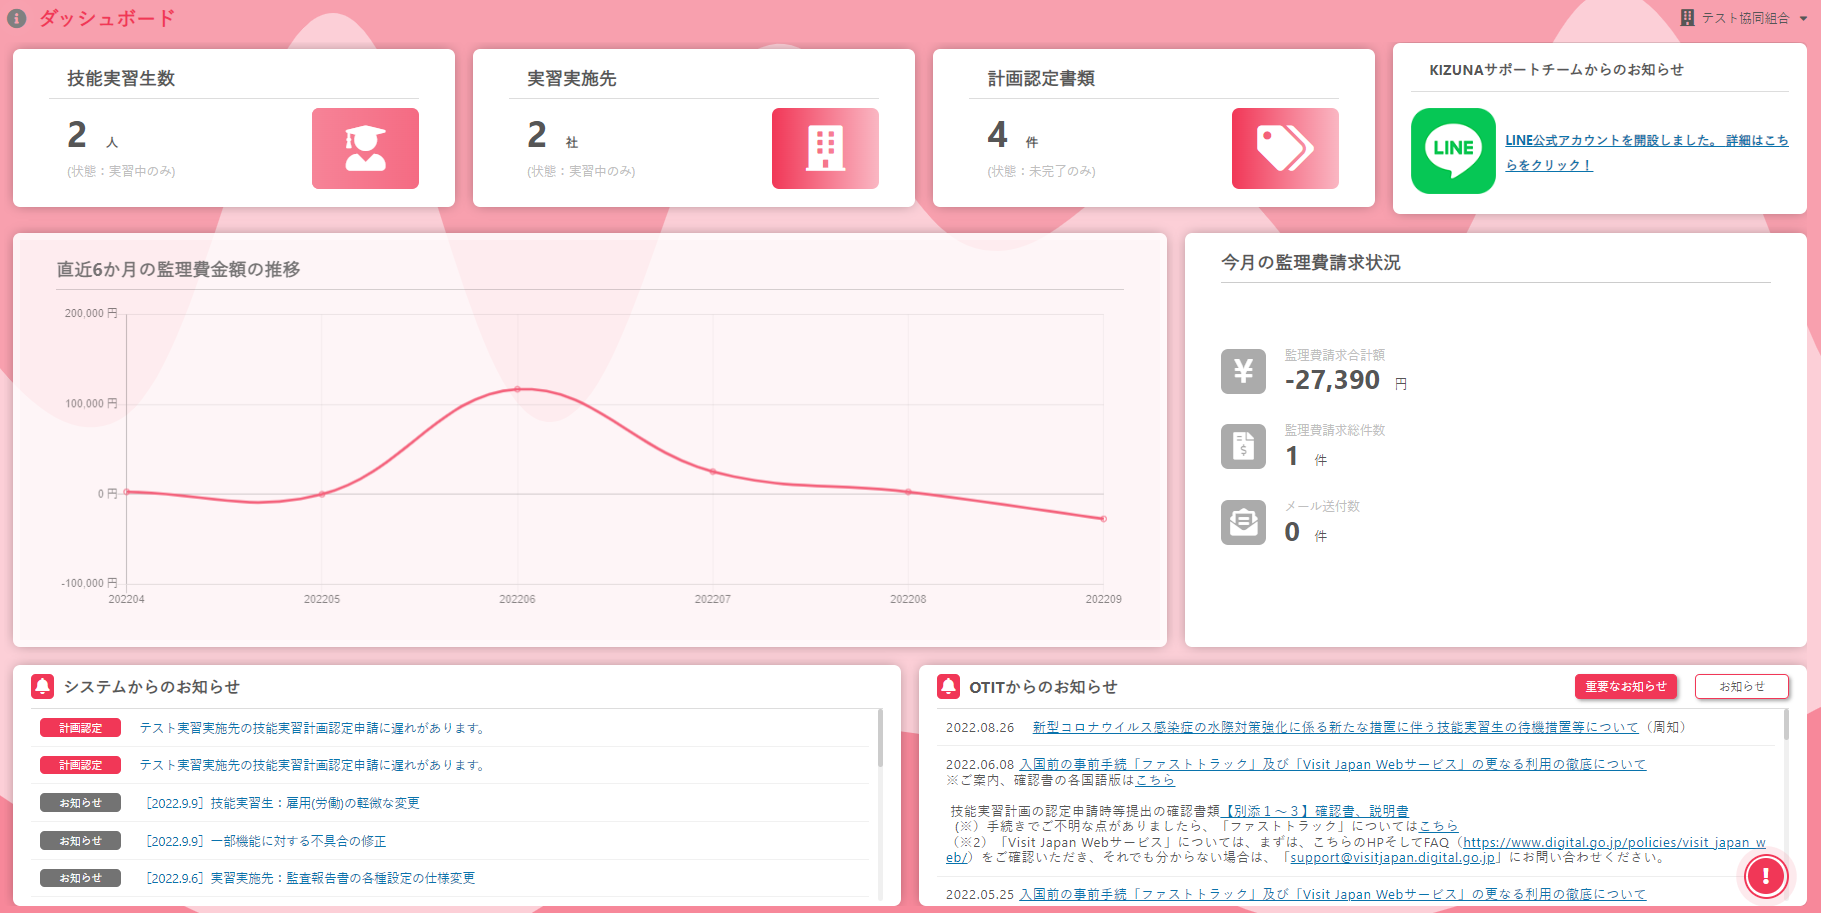Click the info icon beside ダッシュボード title

point(16,18)
